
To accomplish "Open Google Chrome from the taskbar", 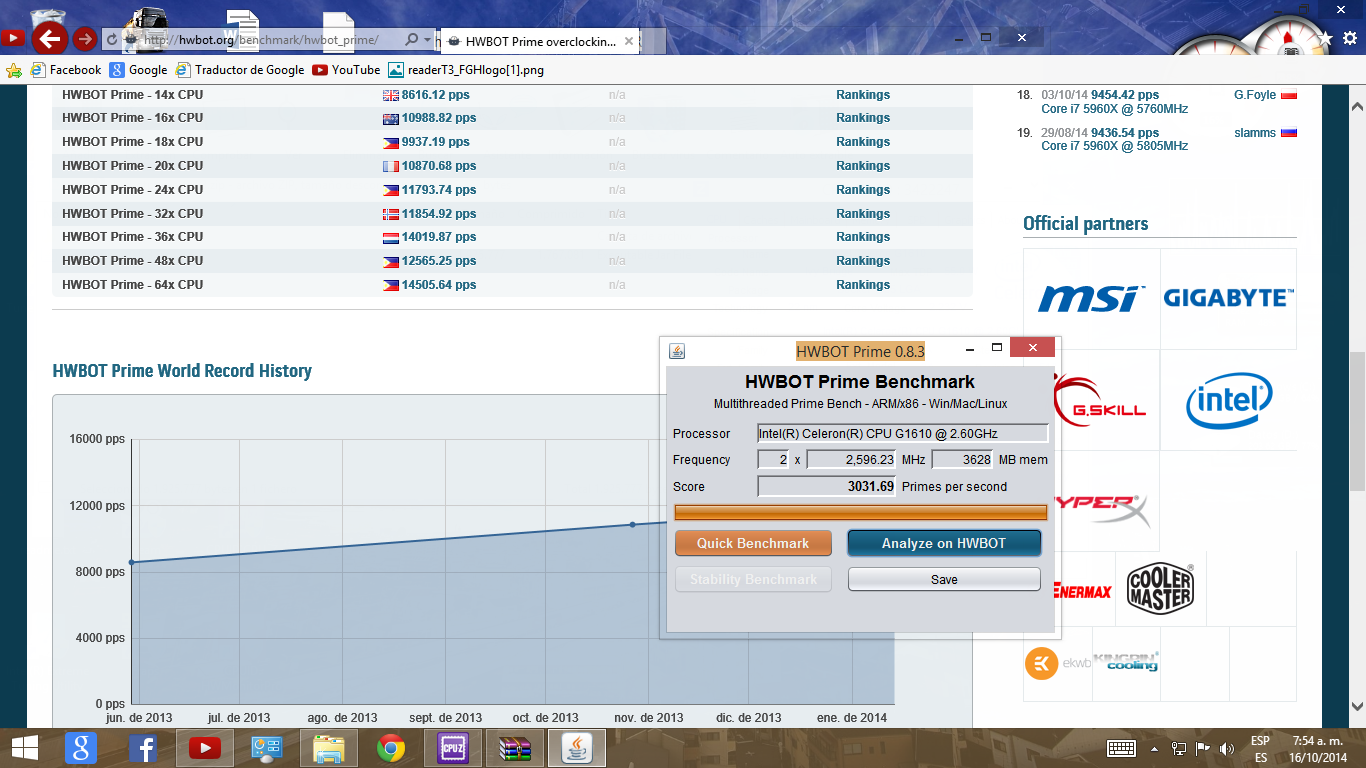I will click(x=391, y=748).
